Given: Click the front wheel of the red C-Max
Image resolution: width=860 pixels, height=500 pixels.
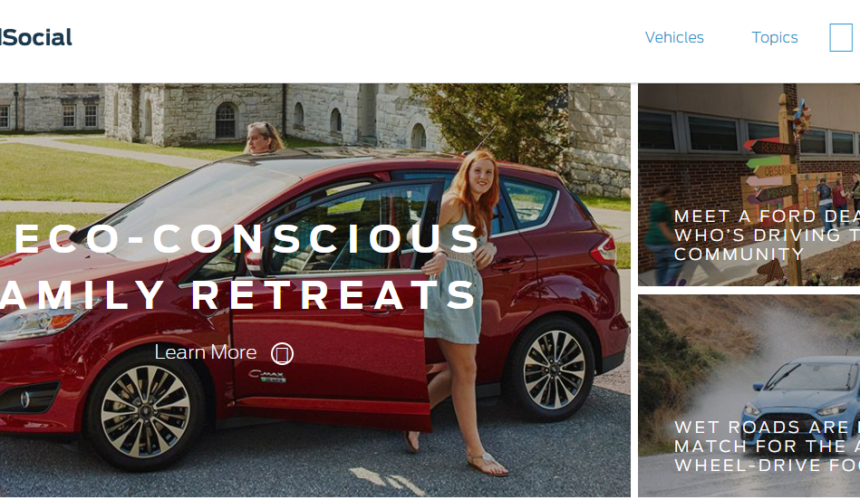Looking at the screenshot, I should tap(145, 412).
